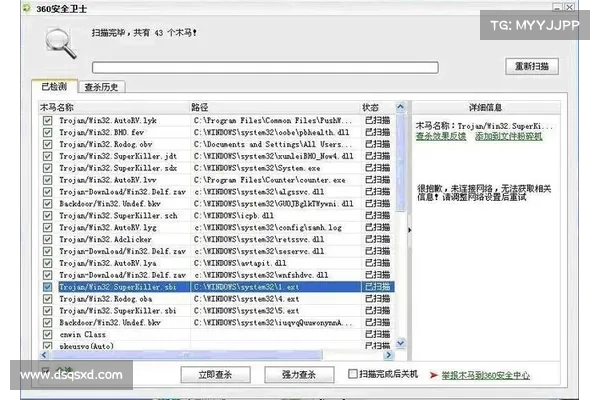Click path C:\Program Files\Counter\counter.exe
The width and height of the screenshot is (600, 400).
[269, 180]
